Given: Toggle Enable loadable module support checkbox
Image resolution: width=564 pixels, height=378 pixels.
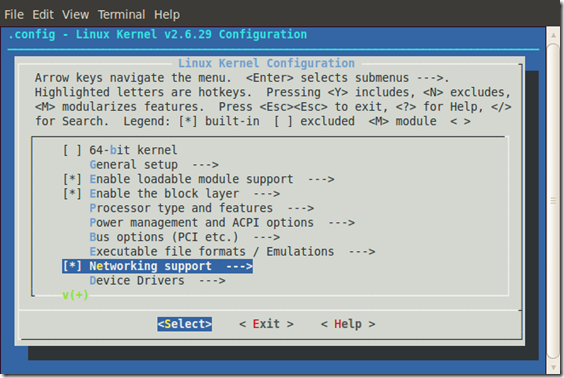Looking at the screenshot, I should pyautogui.click(x=72, y=179).
